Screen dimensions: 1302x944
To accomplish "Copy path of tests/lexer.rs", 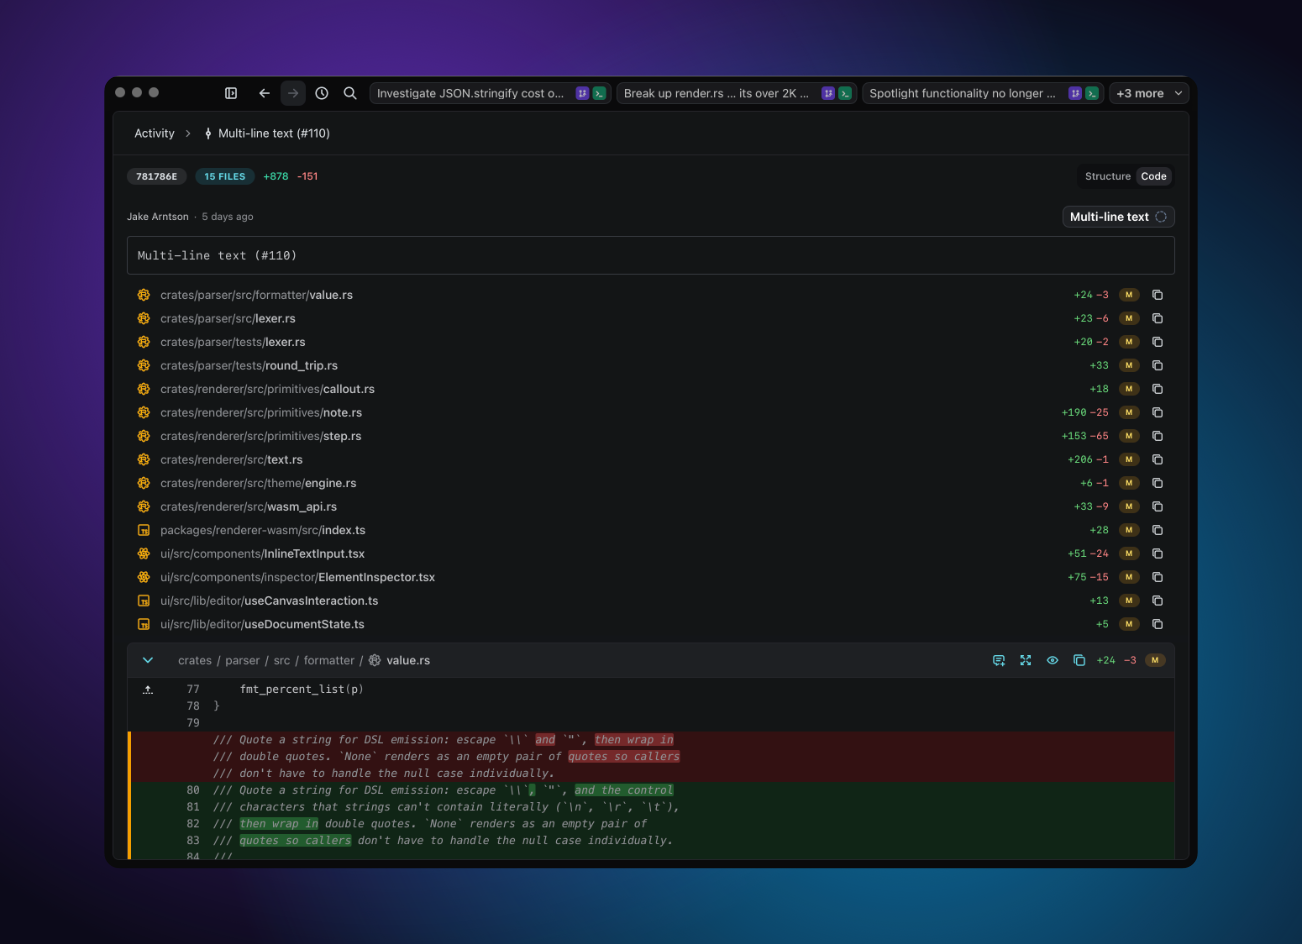I will click(1157, 342).
